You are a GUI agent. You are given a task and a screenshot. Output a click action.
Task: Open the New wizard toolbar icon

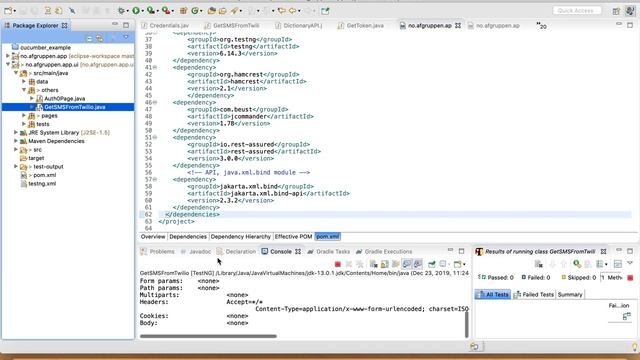tap(8, 11)
